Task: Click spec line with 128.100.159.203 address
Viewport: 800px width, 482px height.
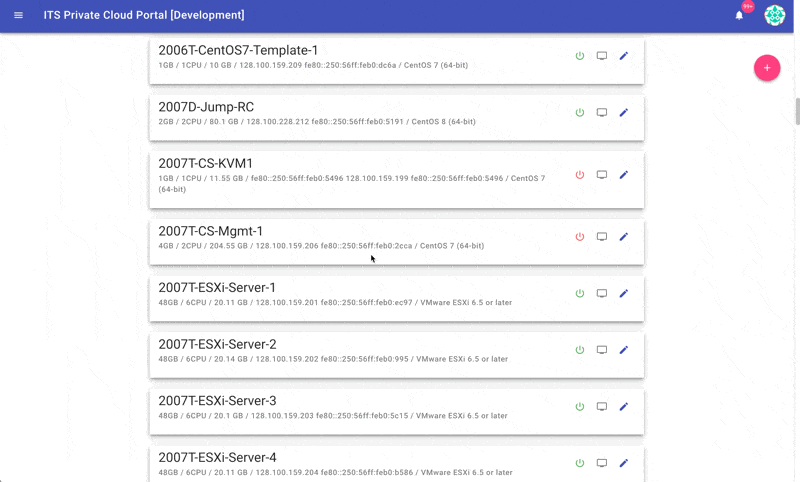Action: pyautogui.click(x=333, y=416)
